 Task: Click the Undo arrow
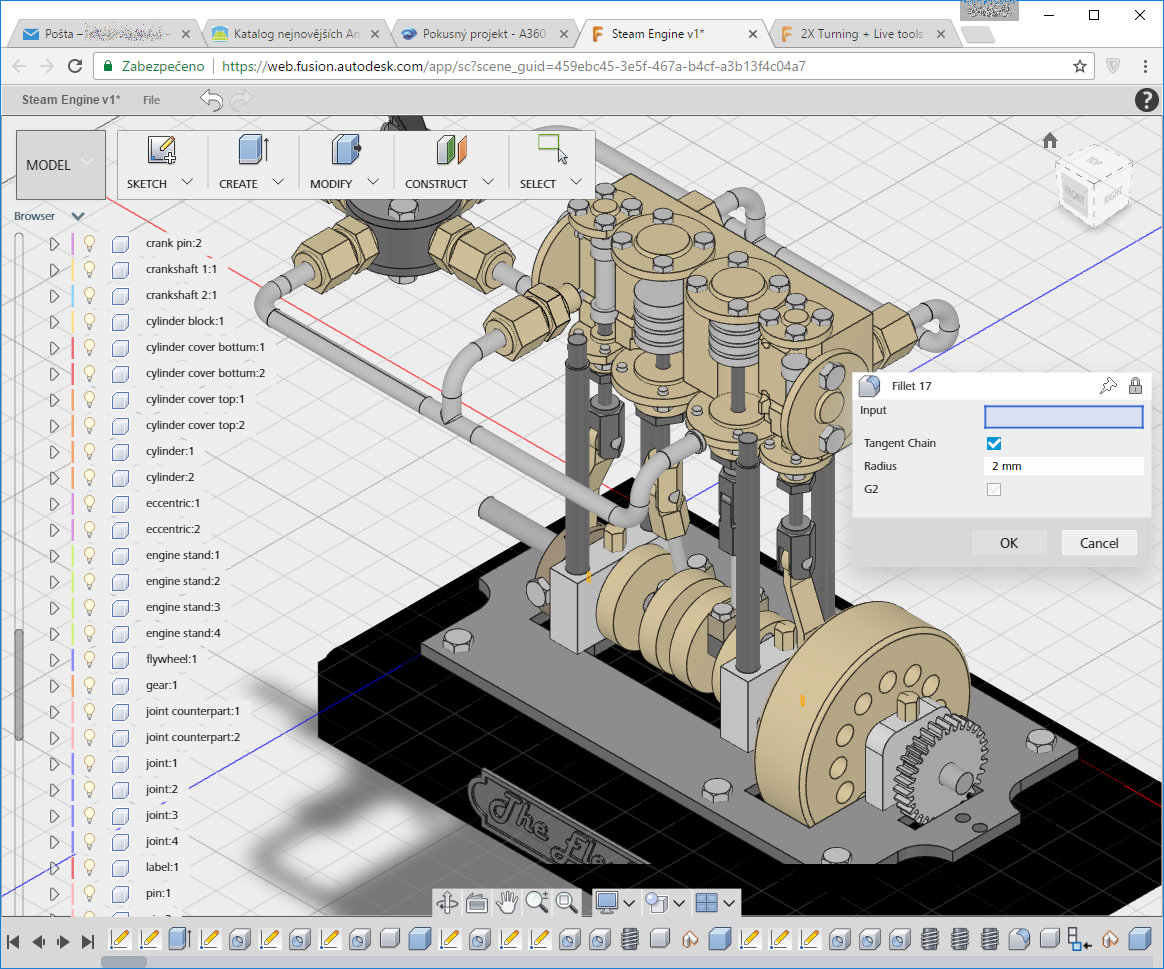pyautogui.click(x=212, y=99)
